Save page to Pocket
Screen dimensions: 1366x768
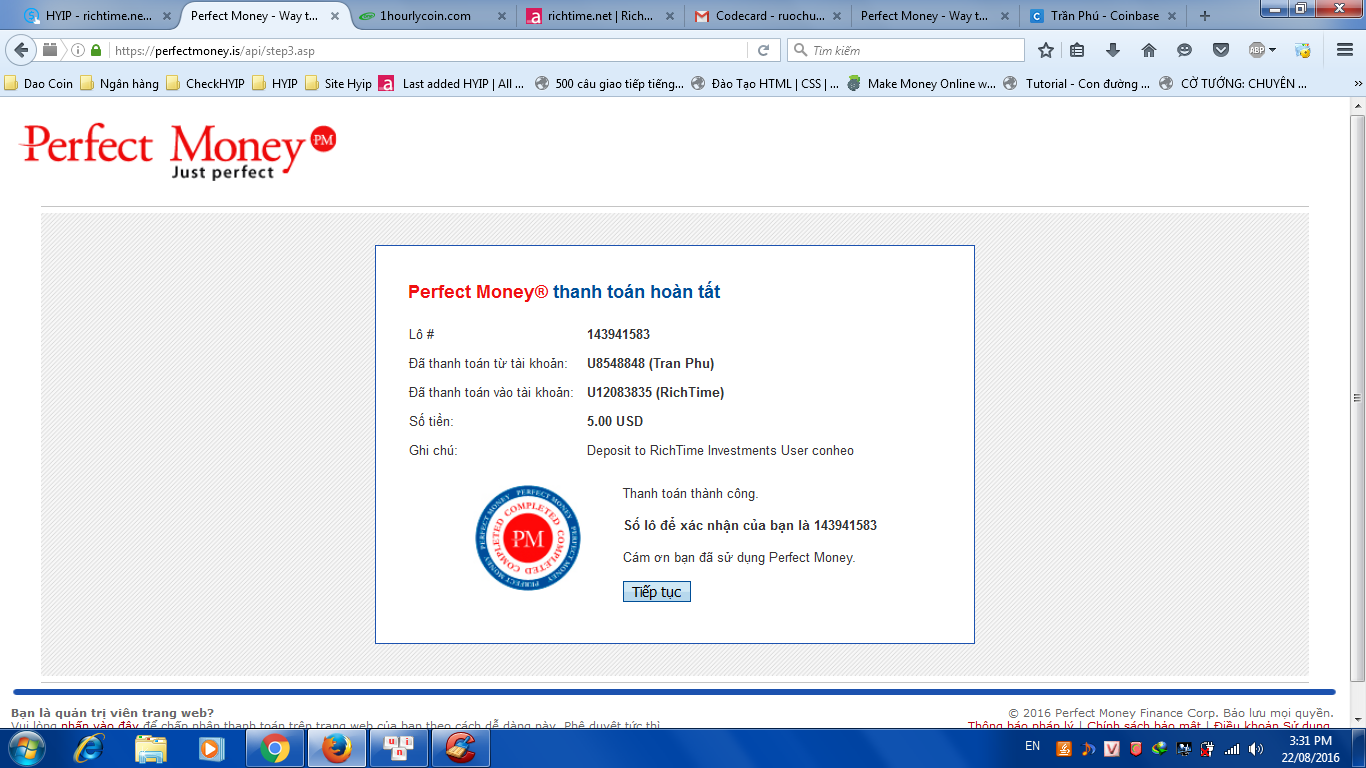(x=1221, y=50)
